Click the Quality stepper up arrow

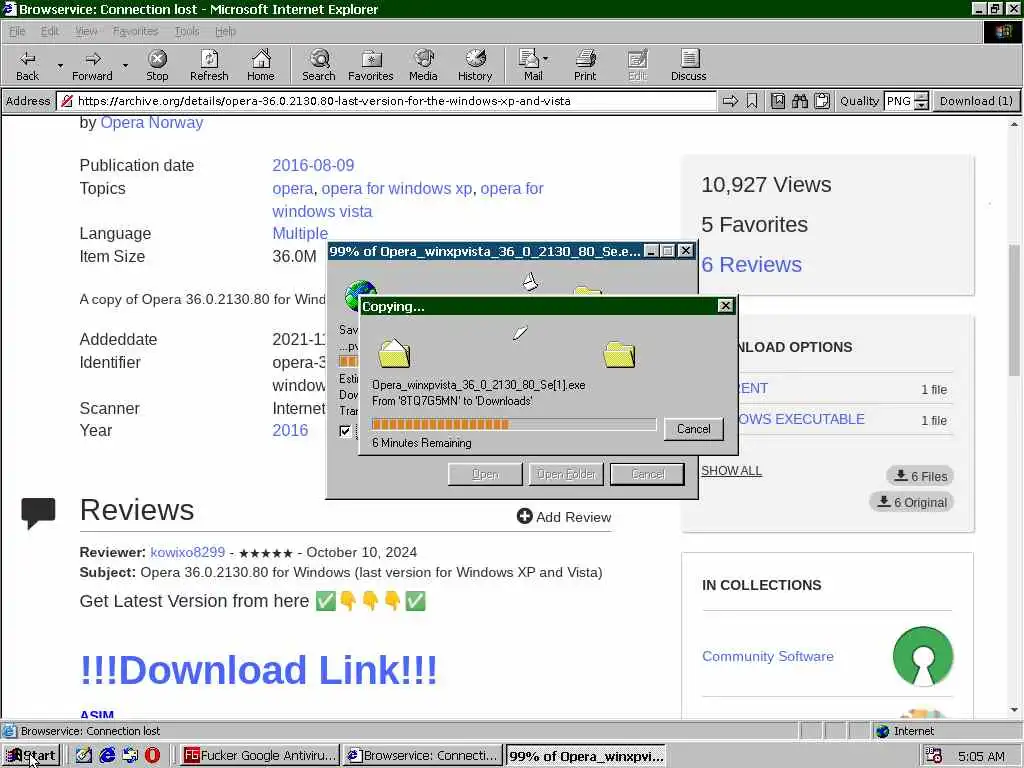point(921,97)
